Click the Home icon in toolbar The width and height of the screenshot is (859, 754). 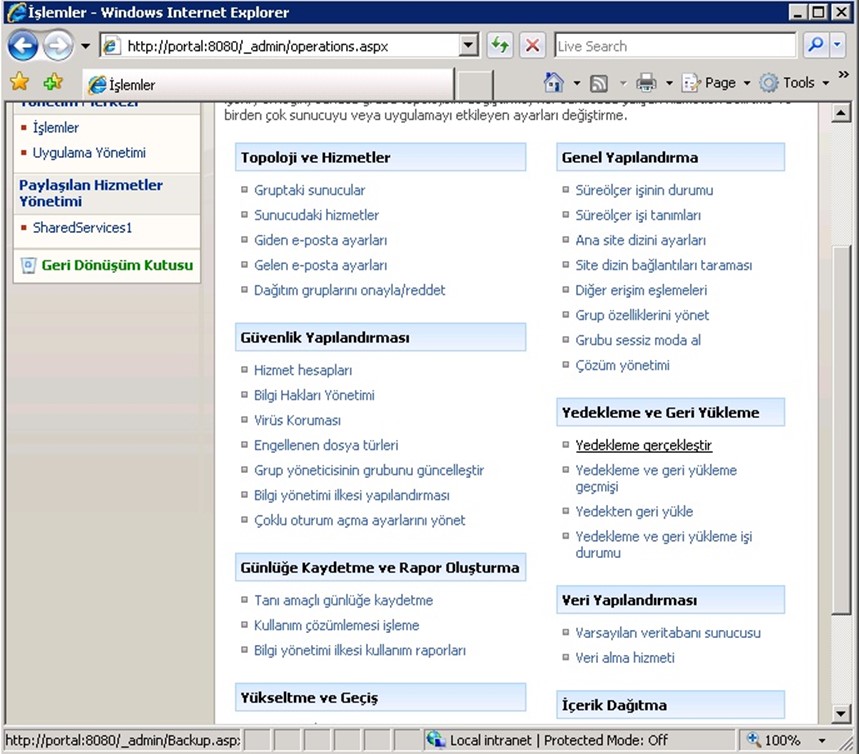point(553,83)
